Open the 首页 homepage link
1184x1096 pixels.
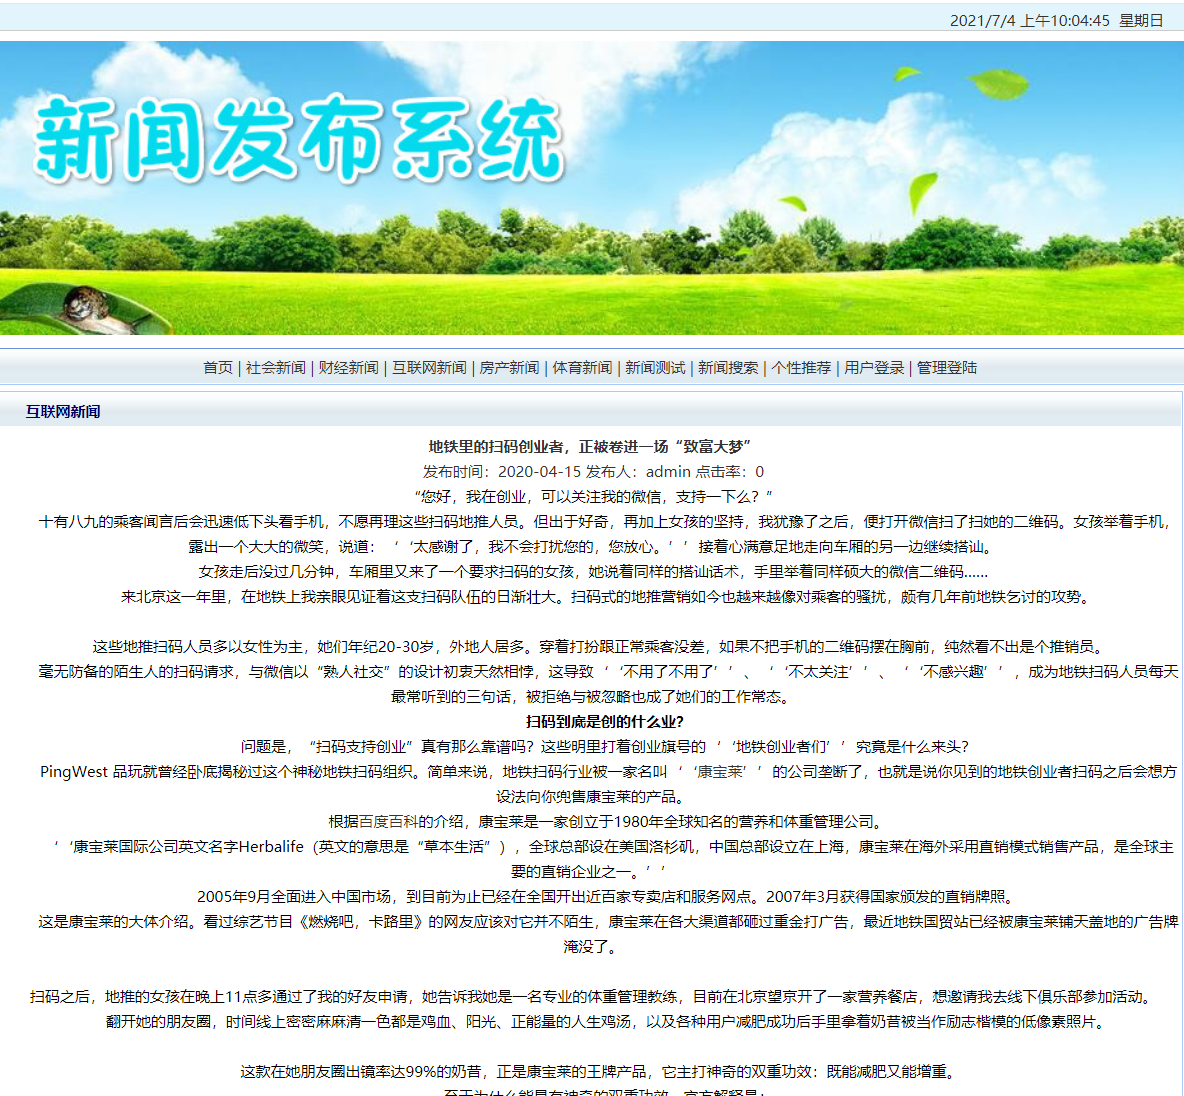pos(218,368)
